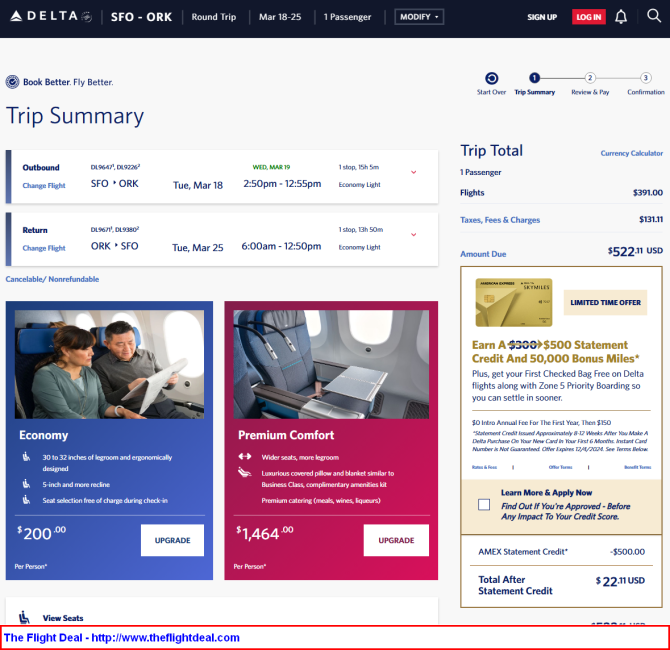Click the Economy cabin photo
The image size is (670, 650).
point(109,364)
